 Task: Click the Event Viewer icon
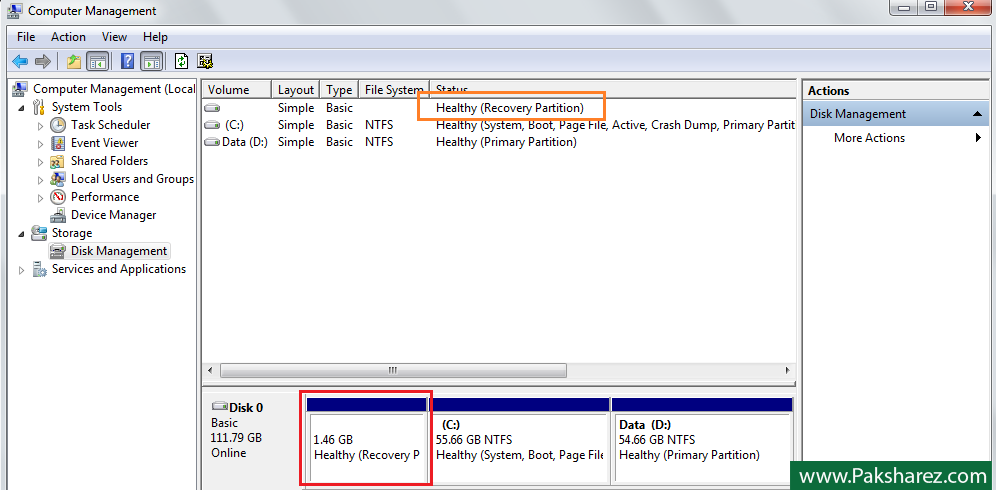[x=58, y=143]
